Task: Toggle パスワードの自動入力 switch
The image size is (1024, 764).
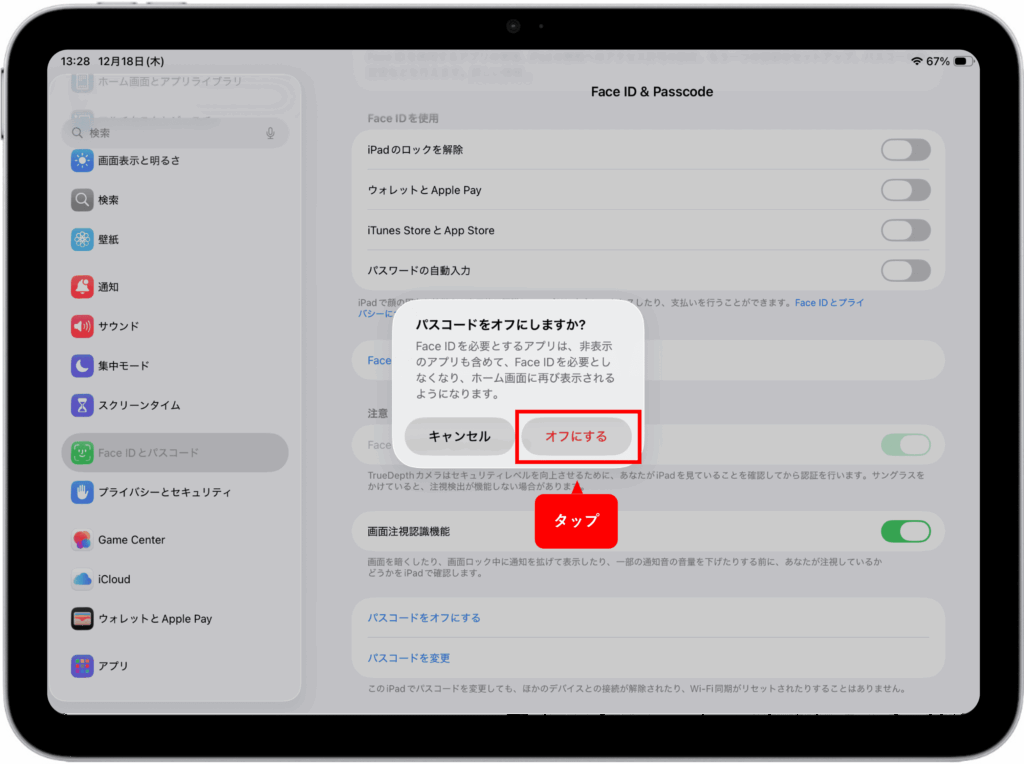Action: click(x=905, y=271)
